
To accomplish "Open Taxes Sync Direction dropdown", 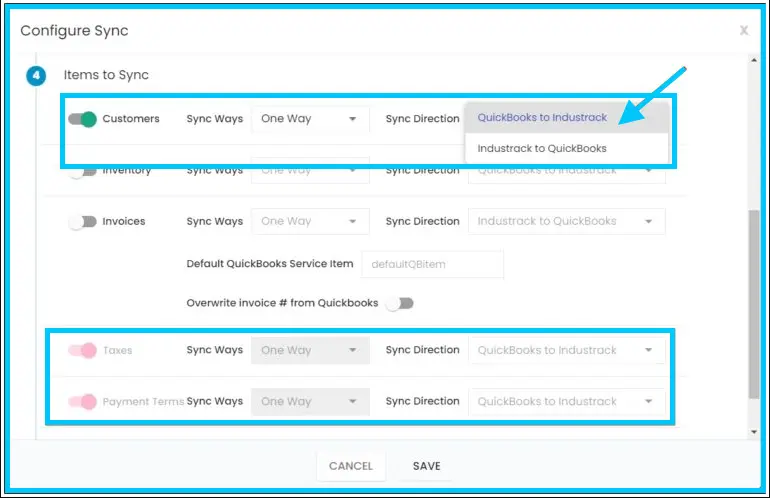I will 567,350.
